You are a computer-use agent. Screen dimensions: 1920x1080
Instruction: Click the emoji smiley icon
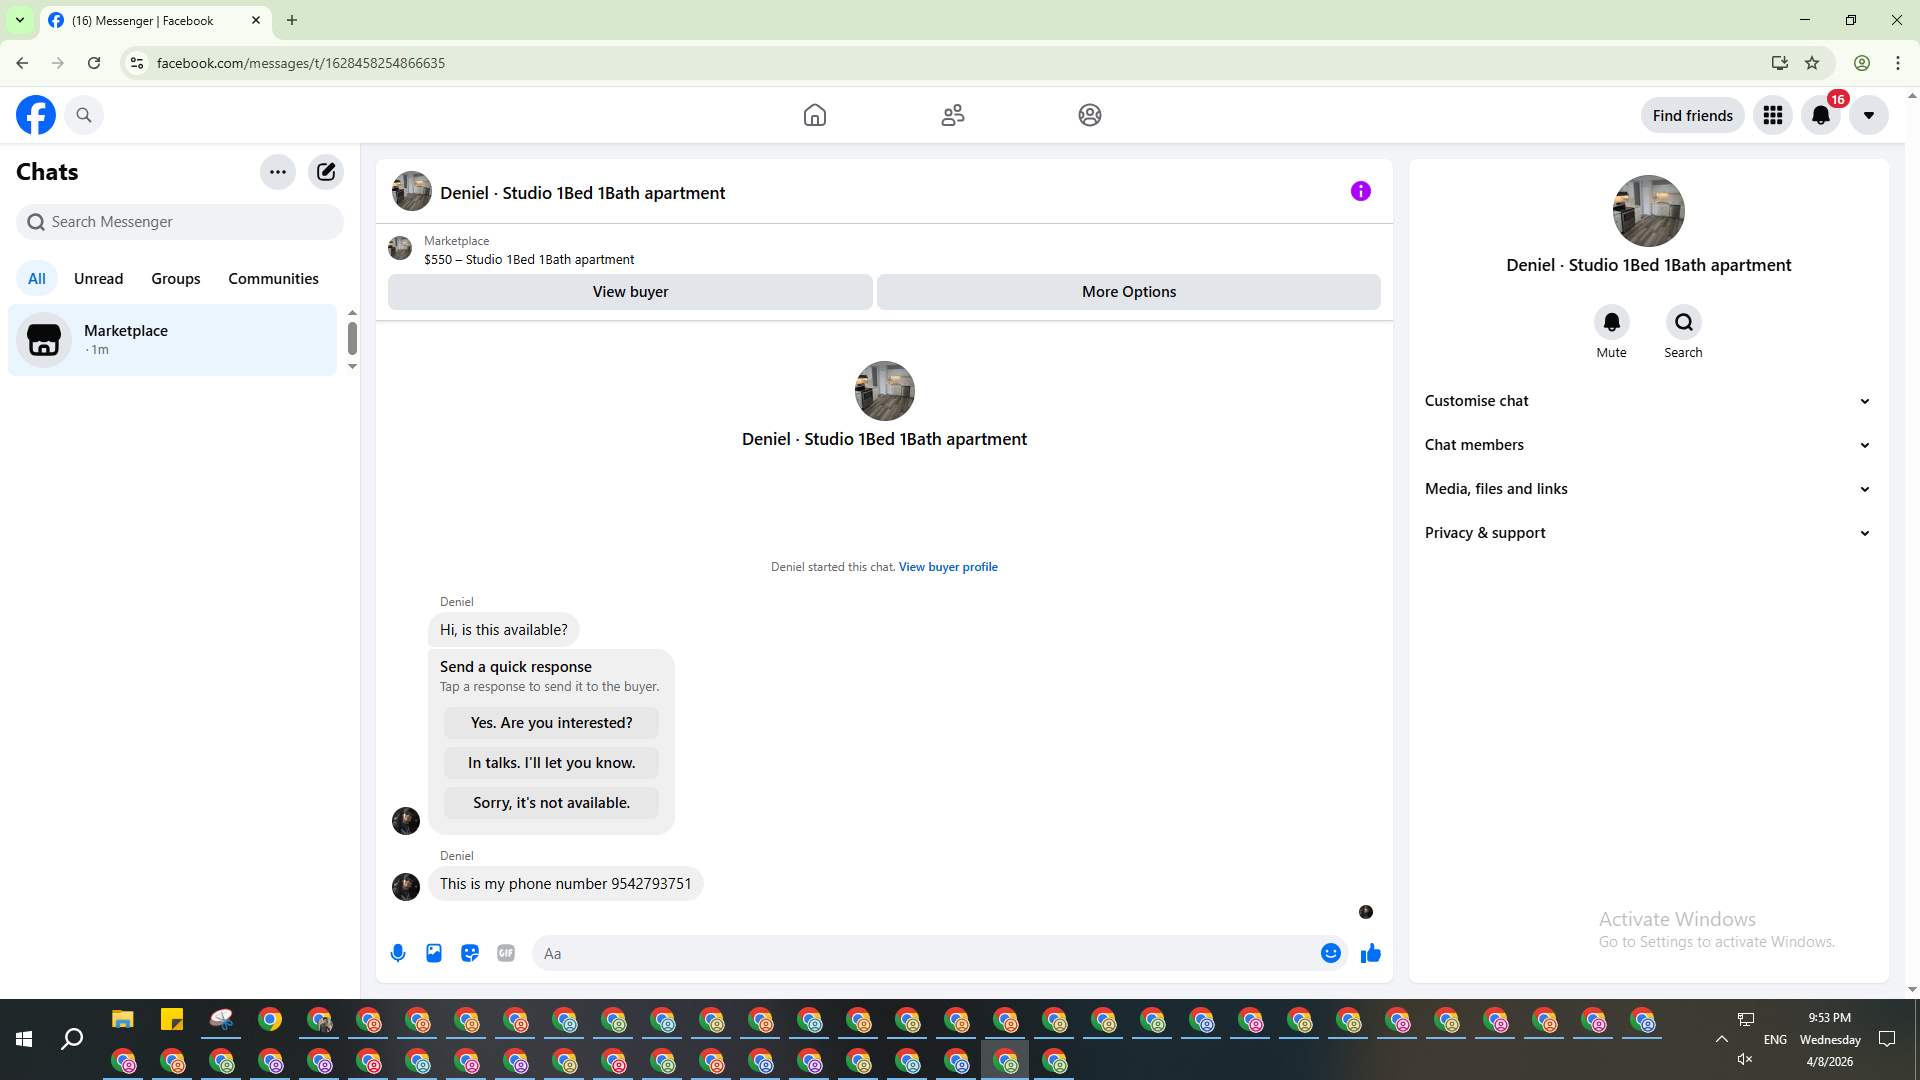click(1330, 953)
